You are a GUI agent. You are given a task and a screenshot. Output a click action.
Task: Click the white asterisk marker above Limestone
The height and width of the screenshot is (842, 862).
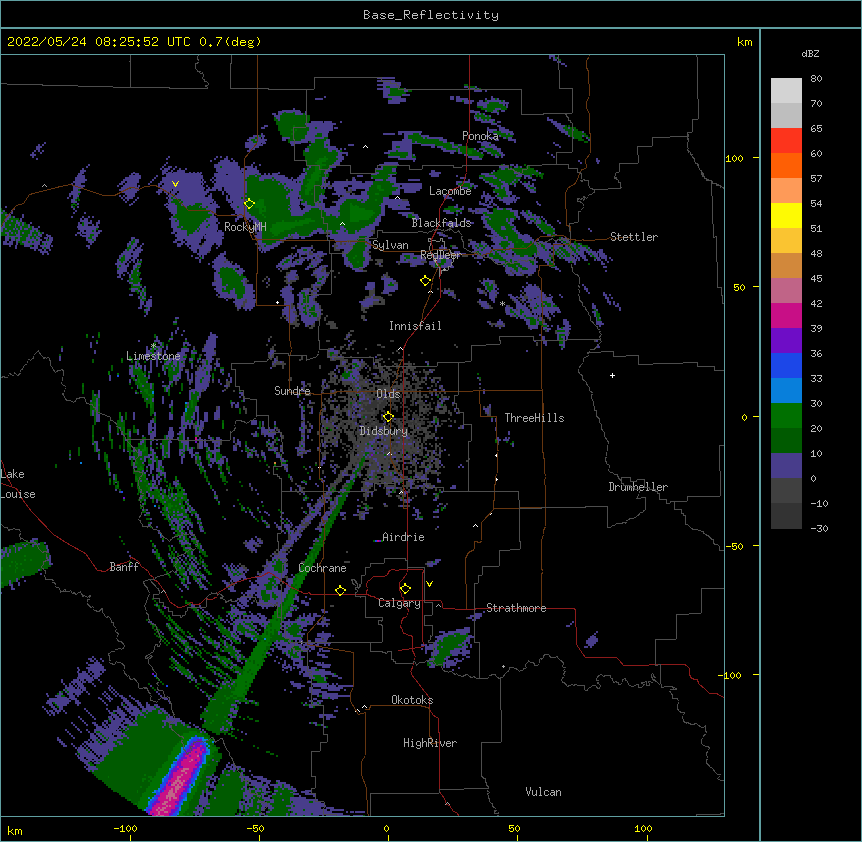click(153, 346)
